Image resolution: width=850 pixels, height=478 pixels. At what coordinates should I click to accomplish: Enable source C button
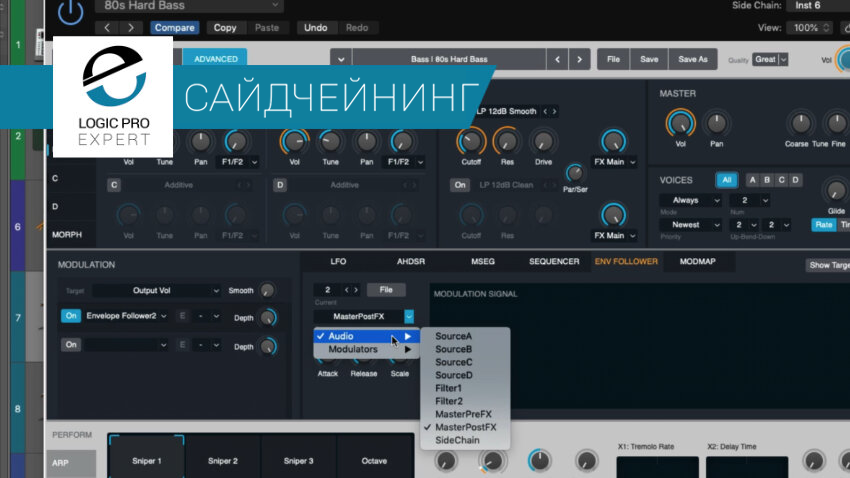tap(114, 185)
